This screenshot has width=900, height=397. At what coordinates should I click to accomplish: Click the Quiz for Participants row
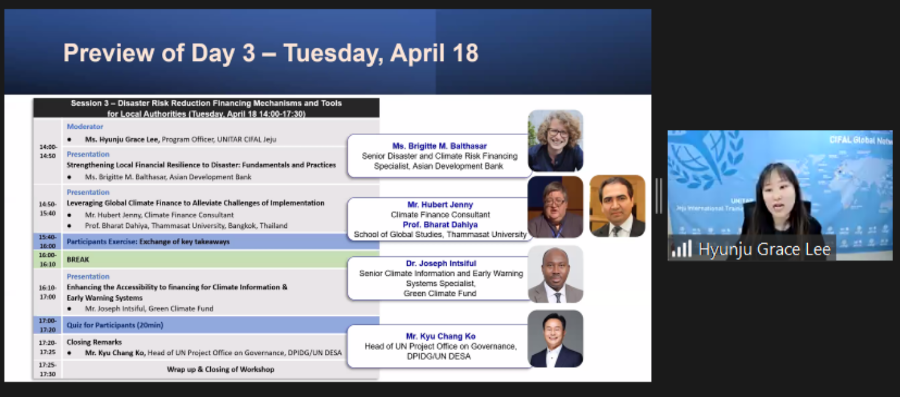pyautogui.click(x=206, y=325)
